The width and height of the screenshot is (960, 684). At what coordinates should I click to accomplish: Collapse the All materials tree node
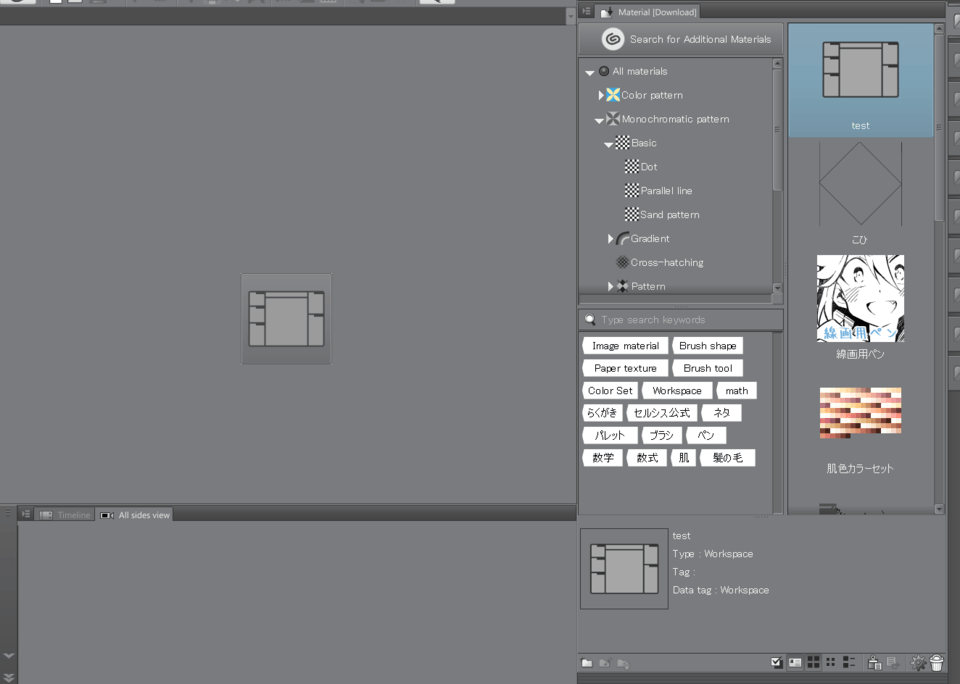(x=590, y=72)
